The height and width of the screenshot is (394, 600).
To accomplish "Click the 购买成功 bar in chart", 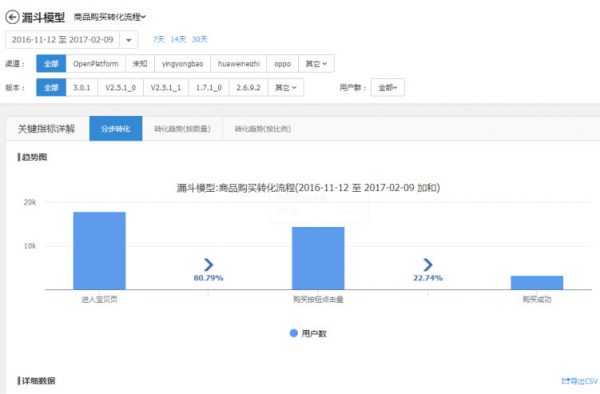I will [537, 283].
